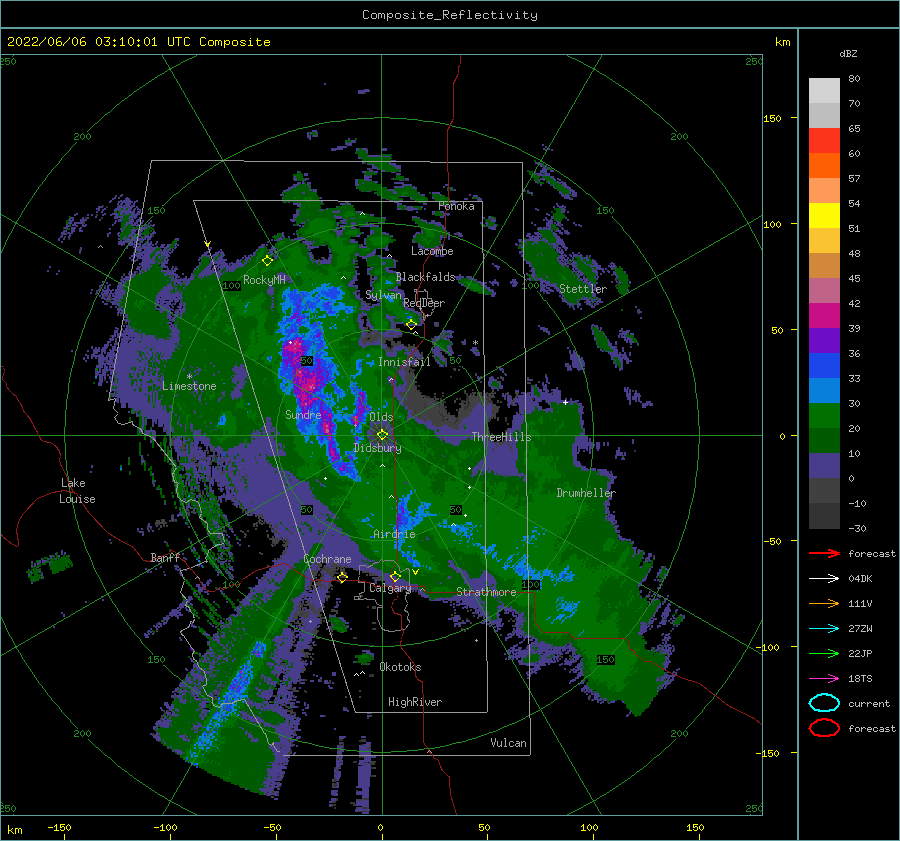Click yellow diamond marker below RedDeer
The width and height of the screenshot is (900, 841).
click(x=411, y=325)
